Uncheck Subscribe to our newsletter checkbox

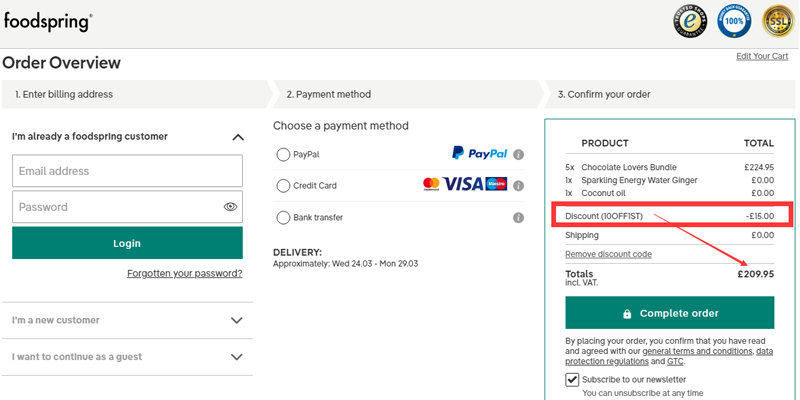[572, 380]
